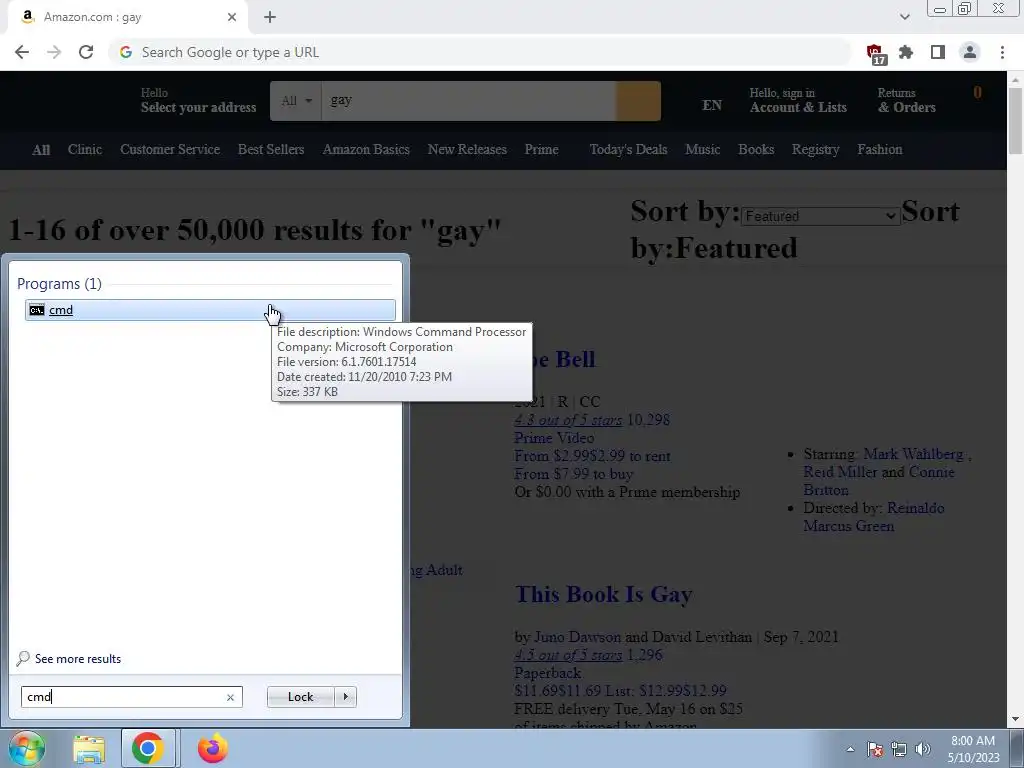Open Customer Service nav link
Image resolution: width=1024 pixels, height=768 pixels.
(170, 150)
